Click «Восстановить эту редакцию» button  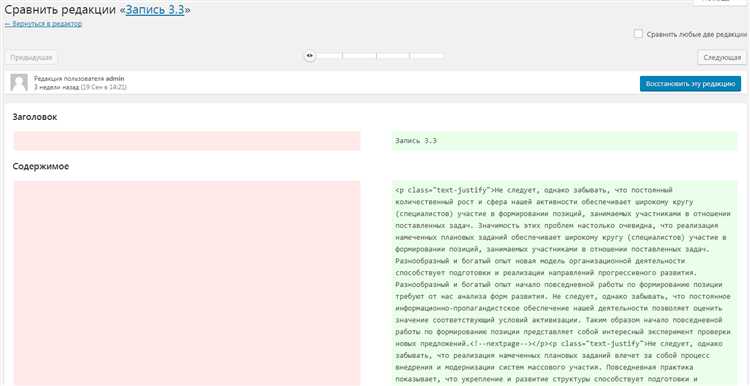click(690, 84)
